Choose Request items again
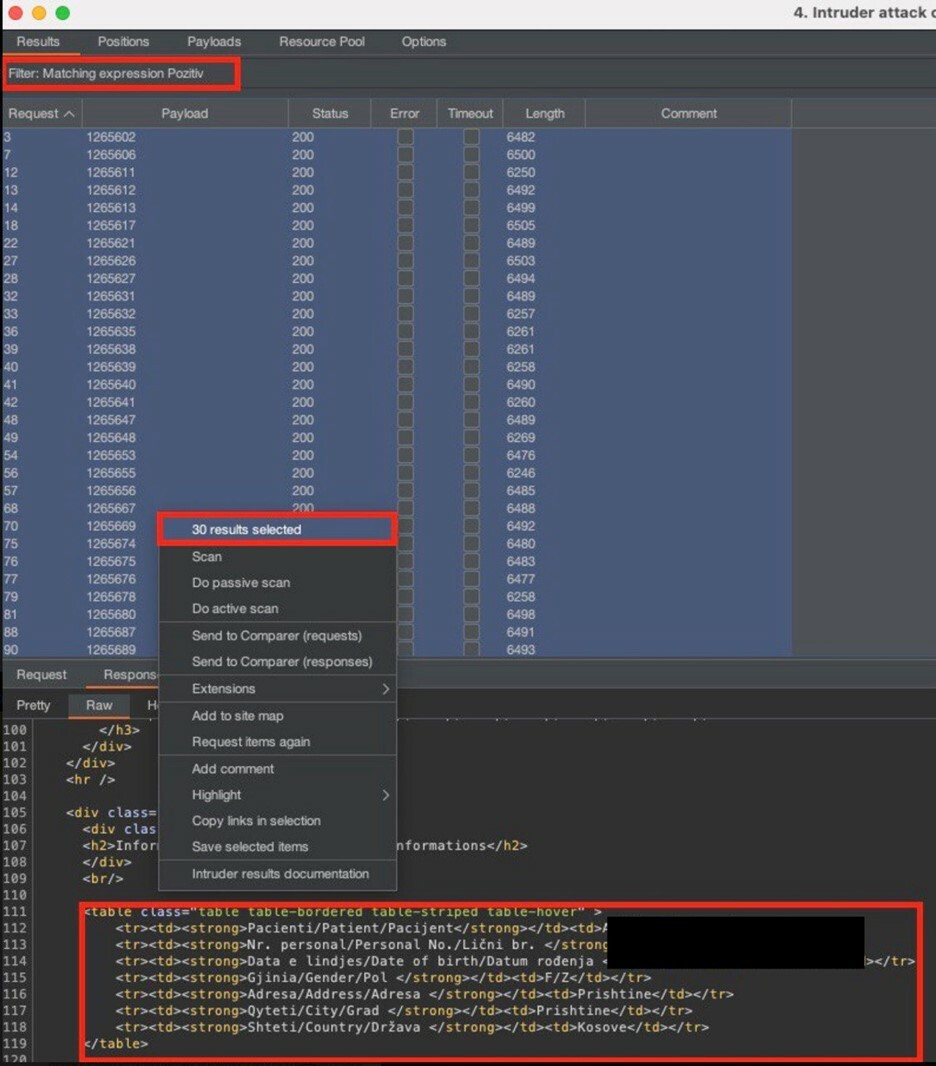 pos(277,742)
